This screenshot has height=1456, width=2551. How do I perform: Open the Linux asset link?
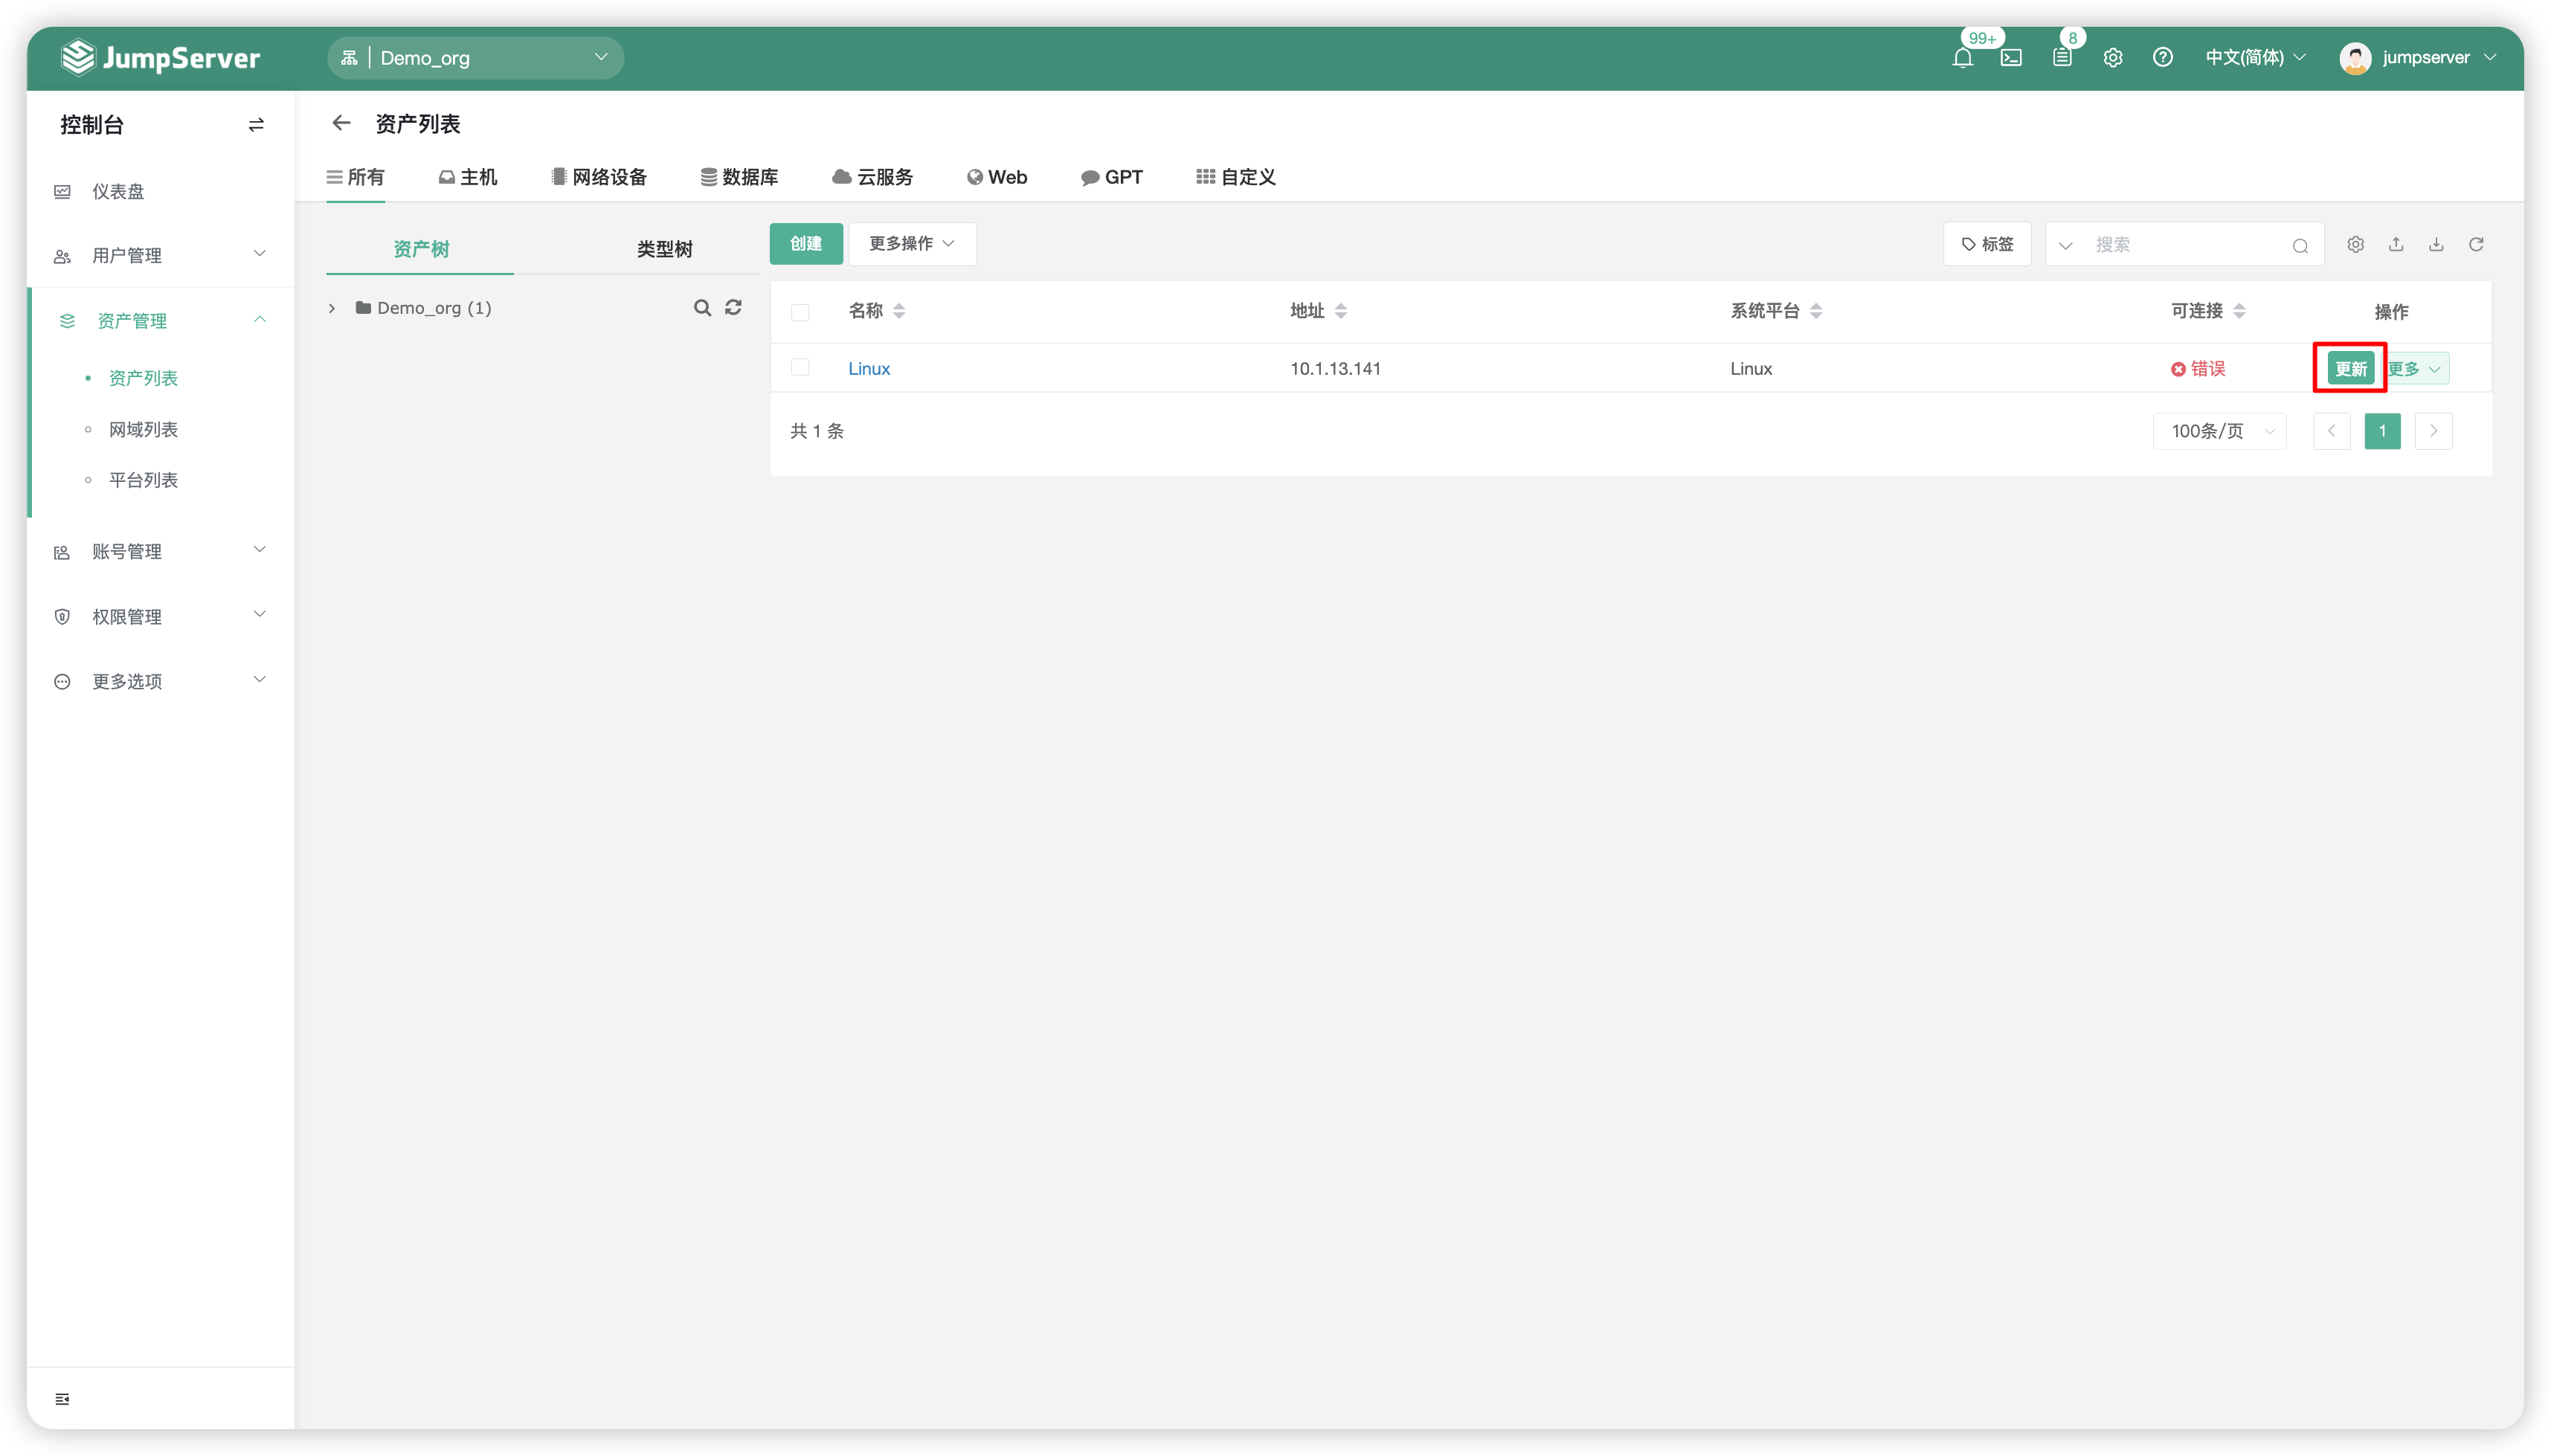(869, 369)
